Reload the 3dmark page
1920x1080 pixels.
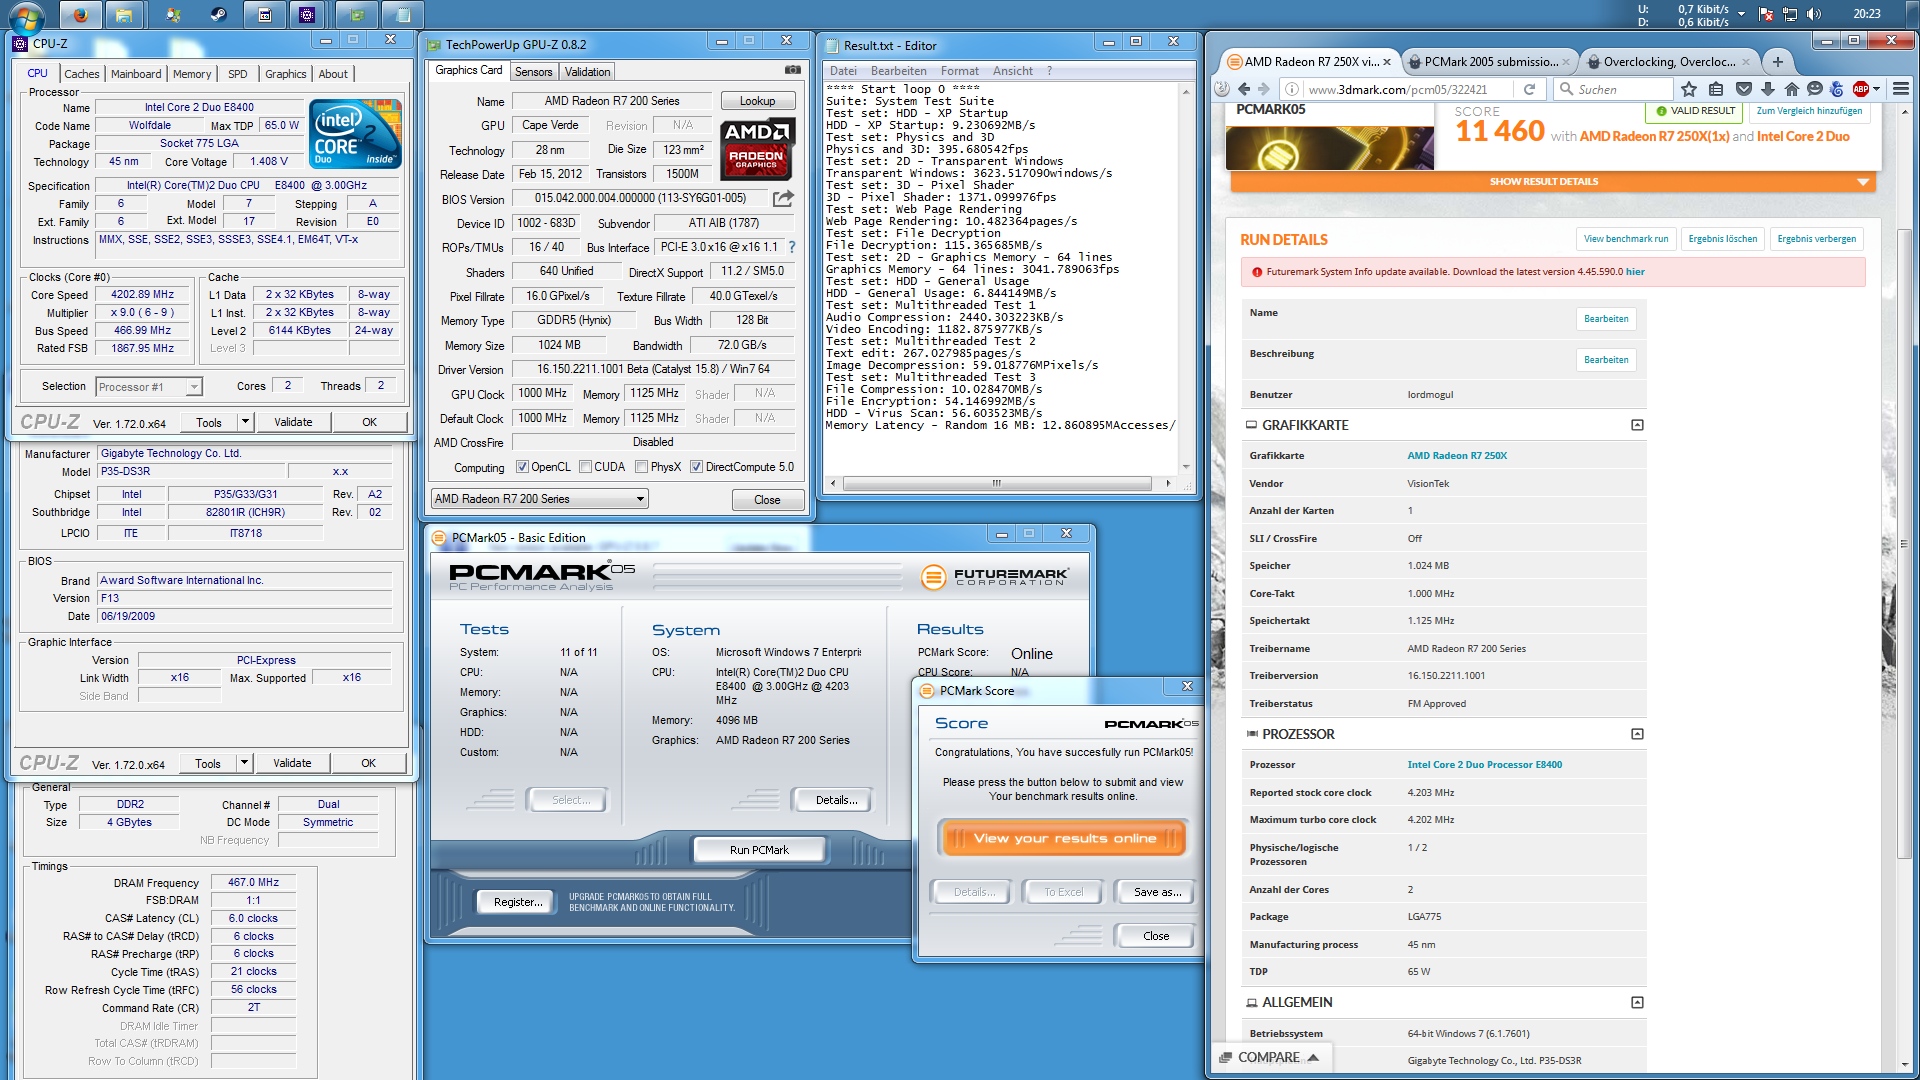coord(1529,89)
